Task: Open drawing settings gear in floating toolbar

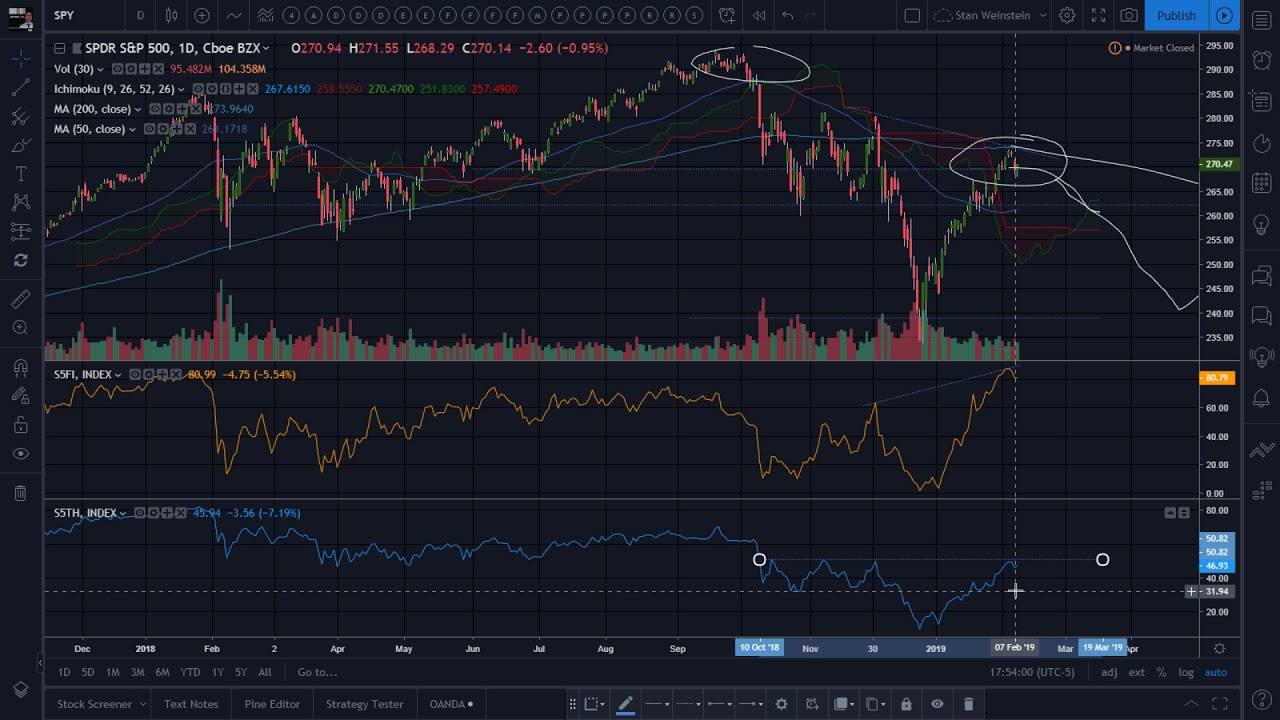Action: pos(781,704)
